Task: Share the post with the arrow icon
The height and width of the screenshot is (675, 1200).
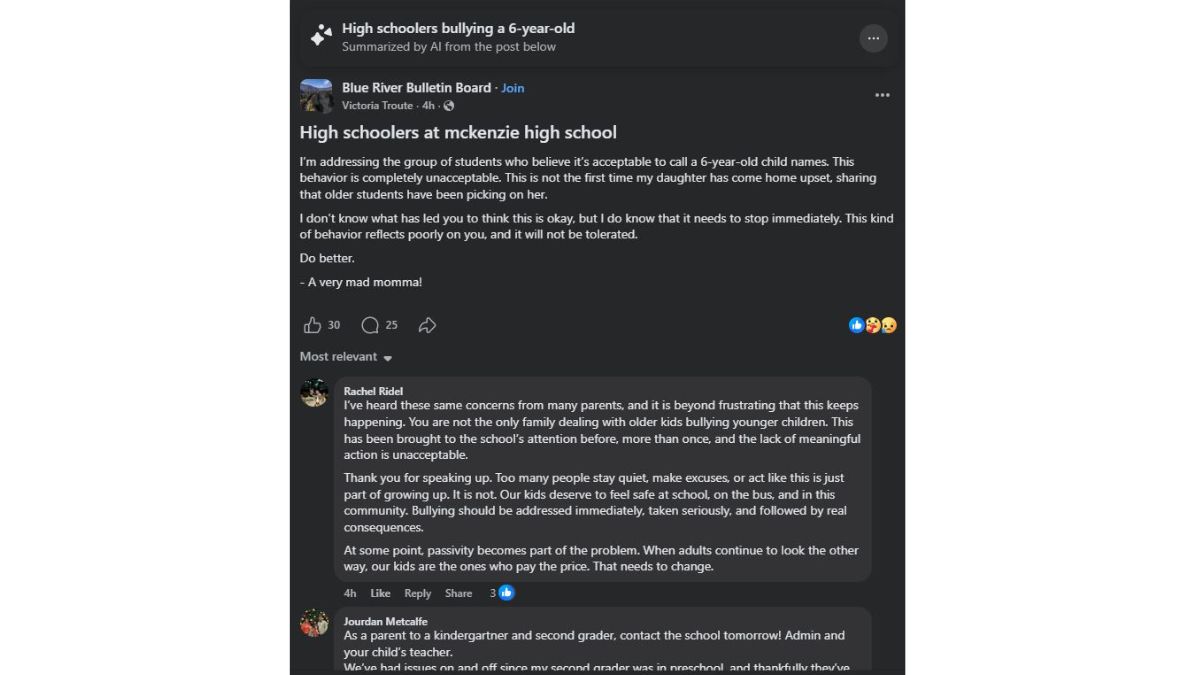Action: pos(427,325)
